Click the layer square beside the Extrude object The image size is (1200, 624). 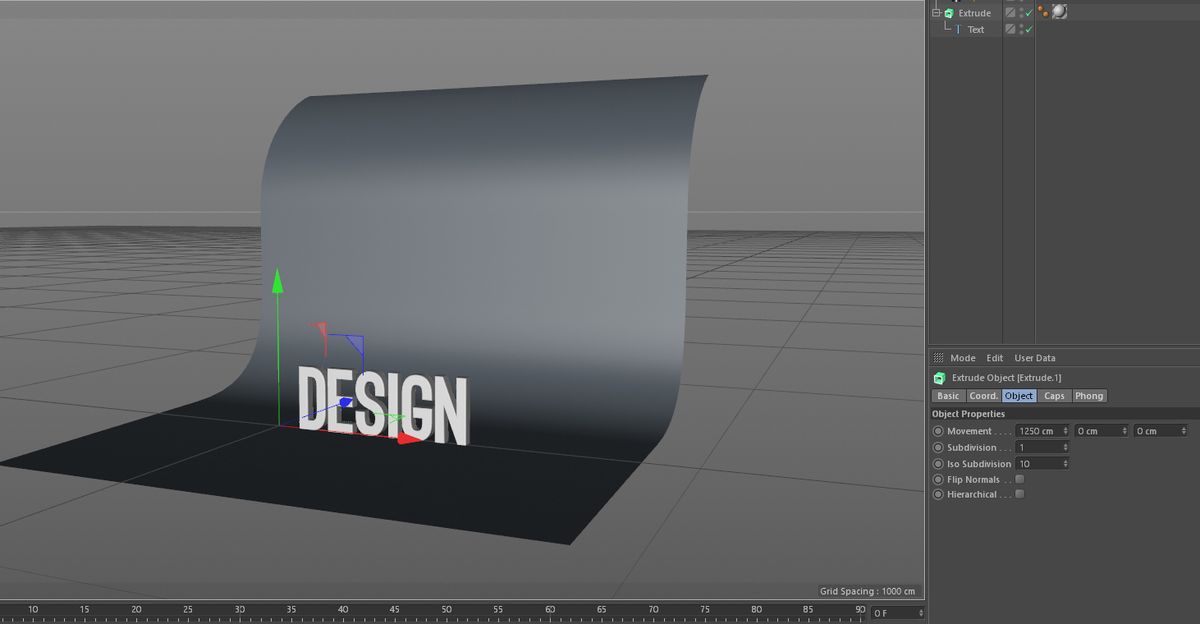(1012, 12)
